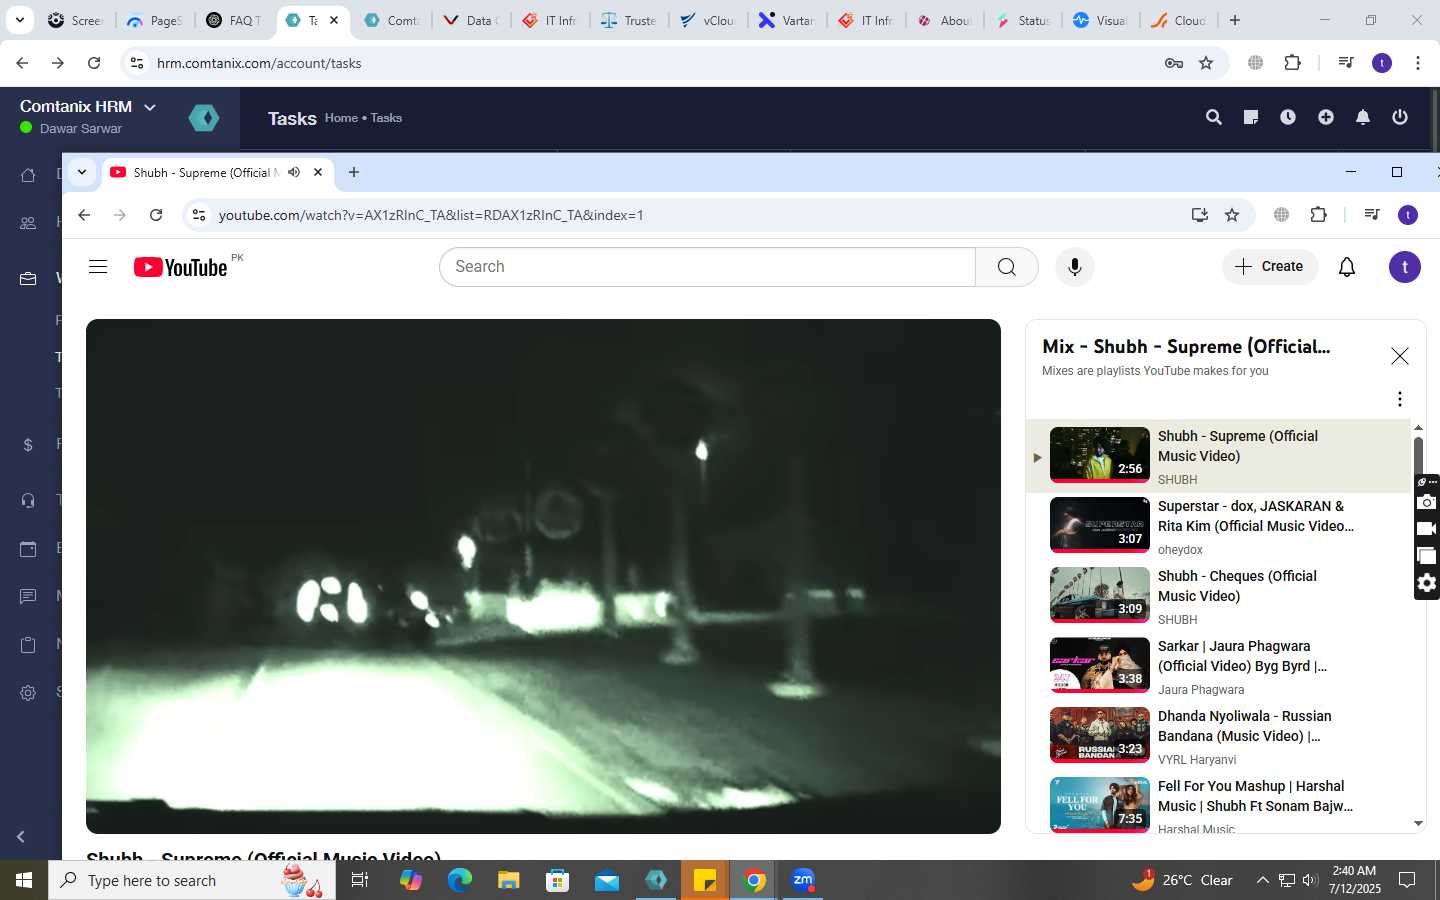This screenshot has width=1440, height=900.
Task: Expand the Comtanix HRM dropdown chevron
Action: [150, 107]
